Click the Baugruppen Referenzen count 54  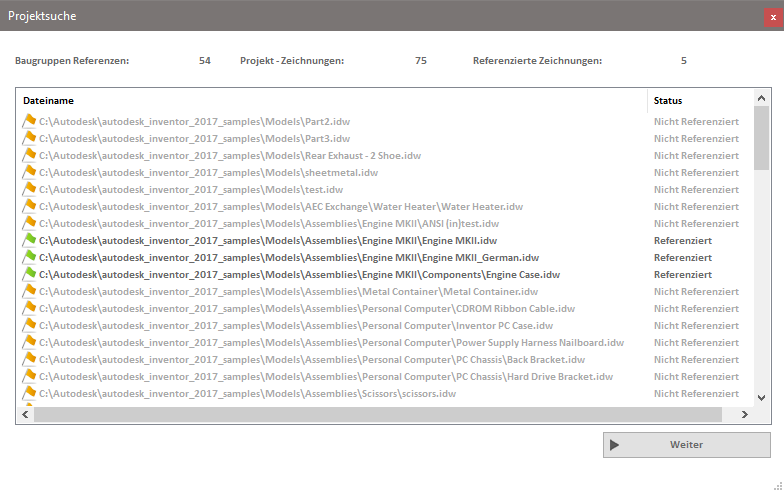(x=204, y=60)
